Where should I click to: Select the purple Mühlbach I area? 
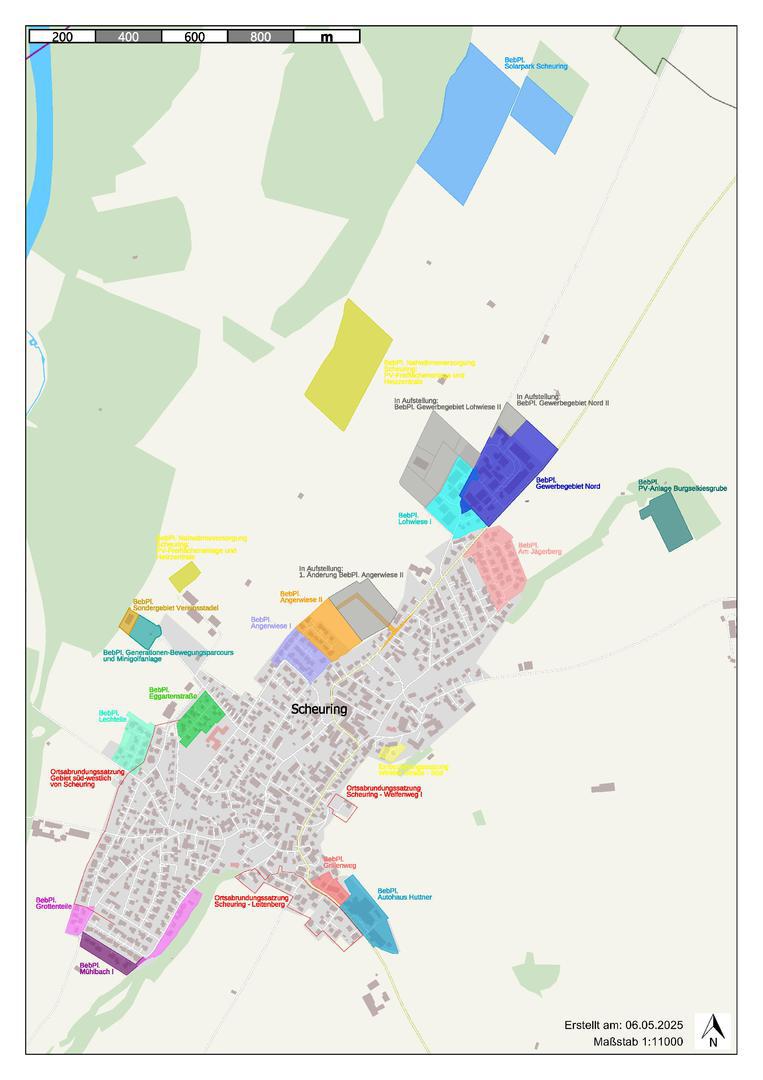click(x=107, y=953)
